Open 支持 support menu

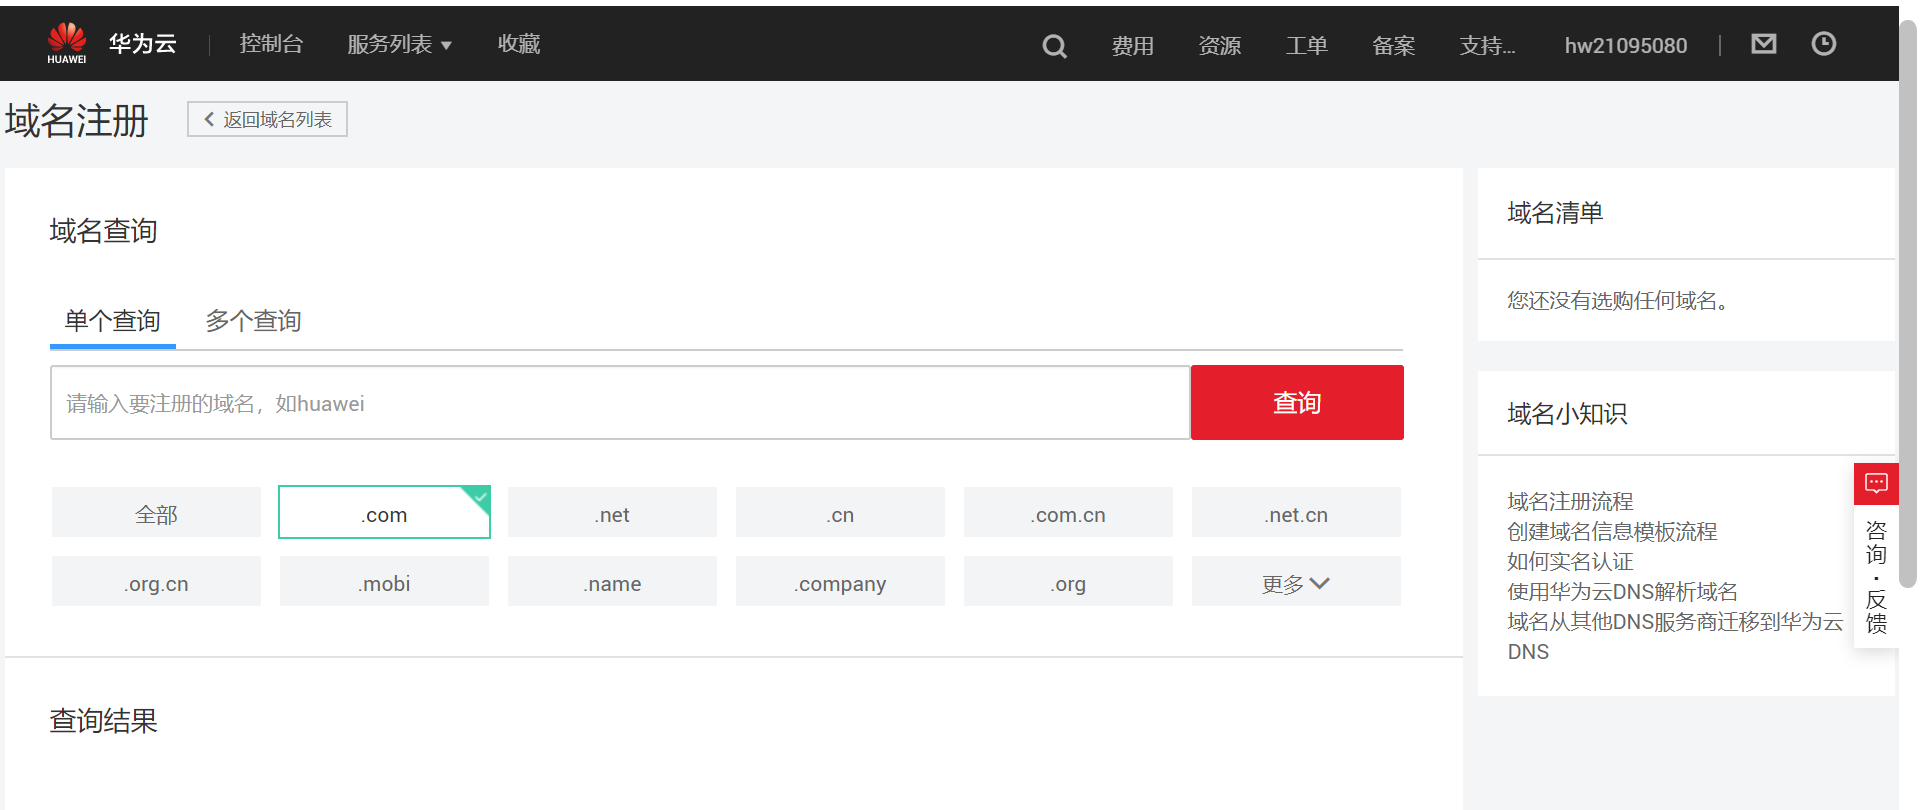pyautogui.click(x=1487, y=46)
